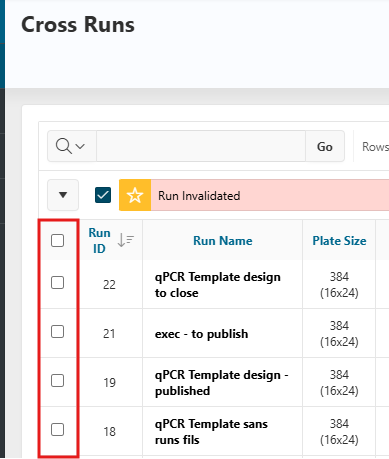Tick the select-all header checkbox

pyautogui.click(x=57, y=240)
